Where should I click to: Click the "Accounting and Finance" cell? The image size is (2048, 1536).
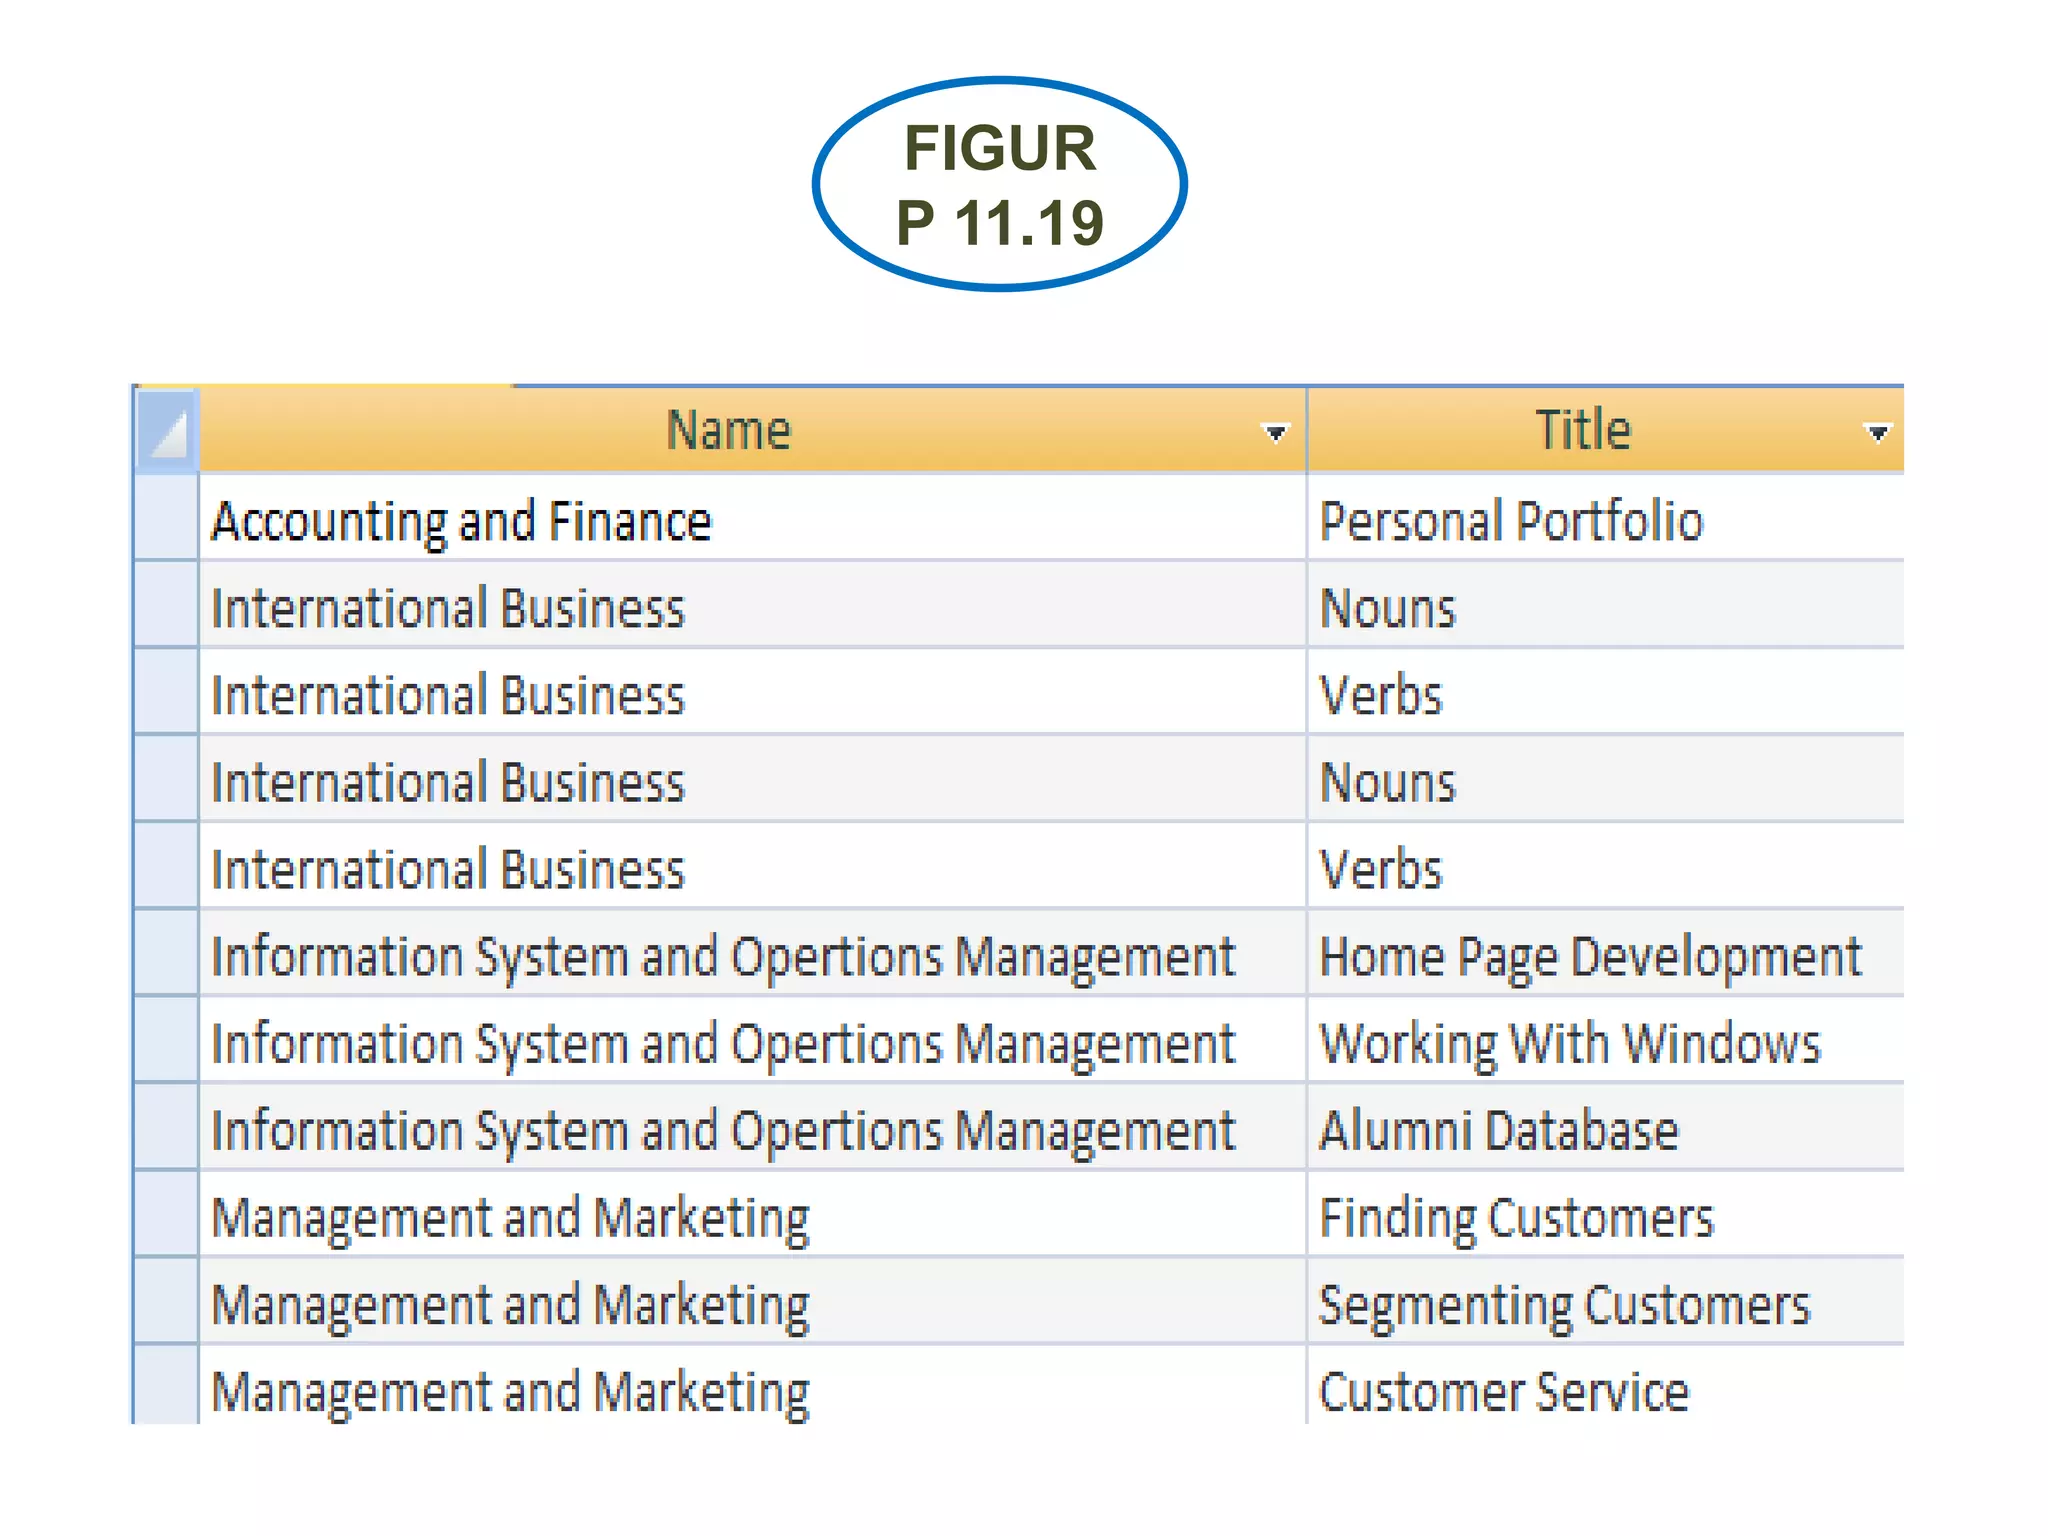click(x=461, y=521)
